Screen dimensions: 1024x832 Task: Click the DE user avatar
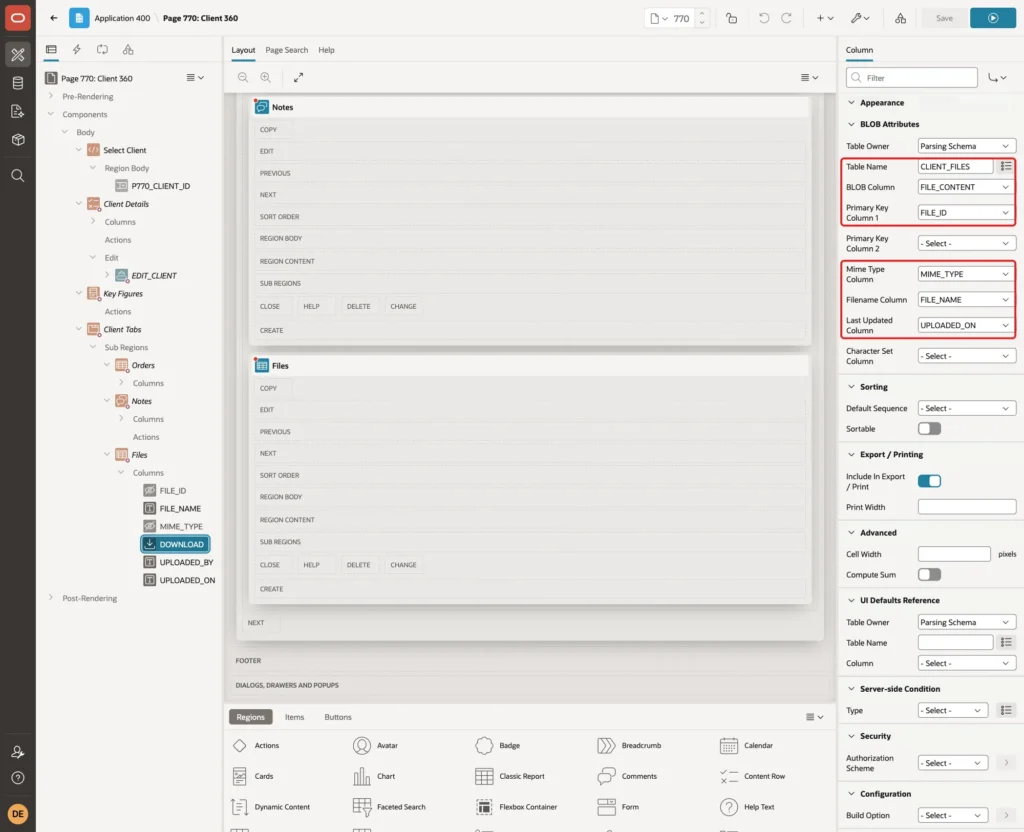[x=18, y=814]
